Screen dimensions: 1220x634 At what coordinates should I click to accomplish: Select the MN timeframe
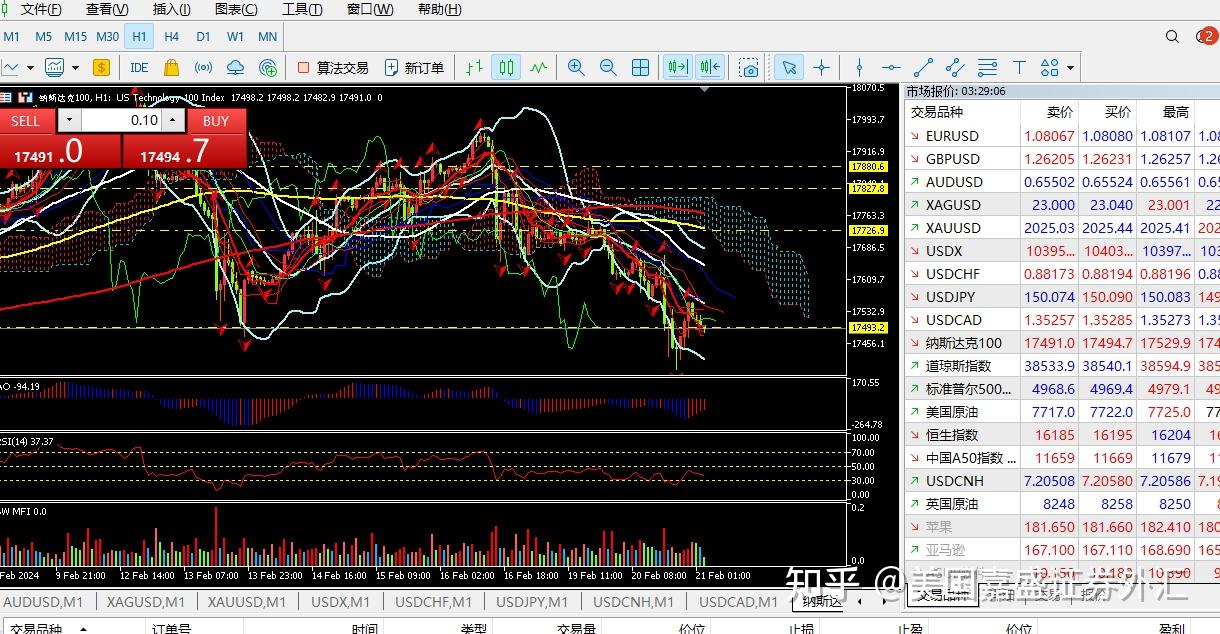pyautogui.click(x=267, y=37)
